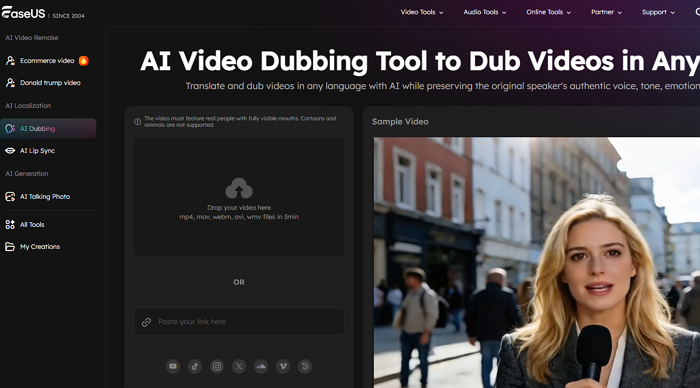Click the Drop your video here upload area
The width and height of the screenshot is (700, 388).
point(239,196)
